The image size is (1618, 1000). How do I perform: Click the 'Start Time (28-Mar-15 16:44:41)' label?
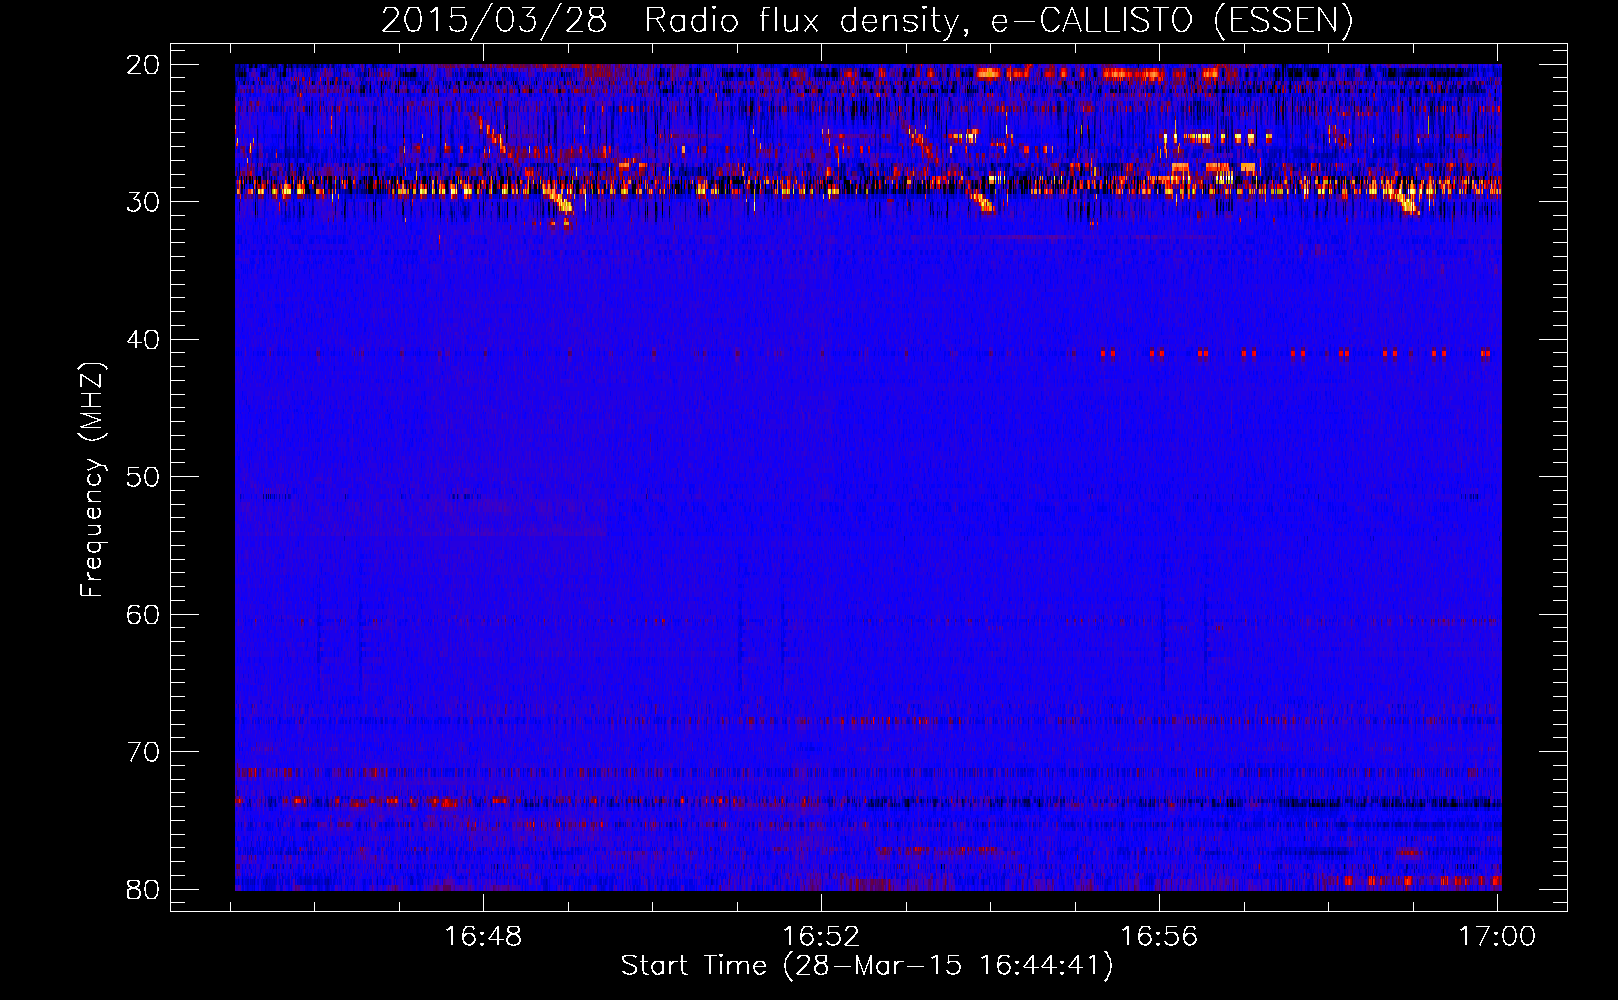pos(867,966)
